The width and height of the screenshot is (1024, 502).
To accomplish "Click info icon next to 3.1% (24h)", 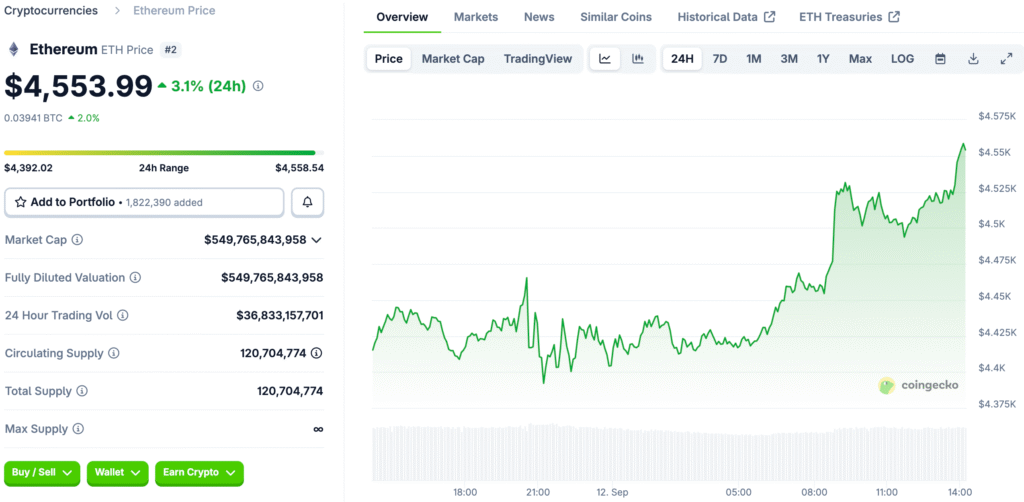I will click(258, 86).
